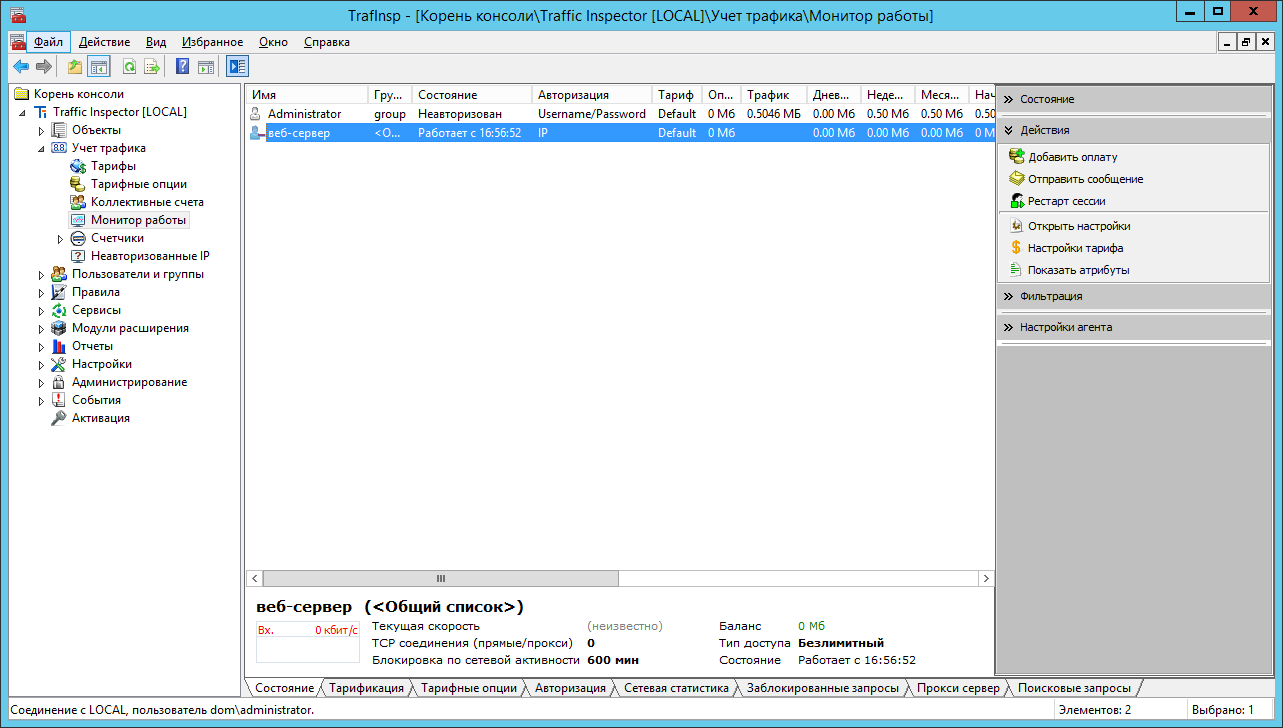This screenshot has height=728, width=1283.
Task: Collapse the Действия panel section
Action: pyautogui.click(x=1134, y=130)
